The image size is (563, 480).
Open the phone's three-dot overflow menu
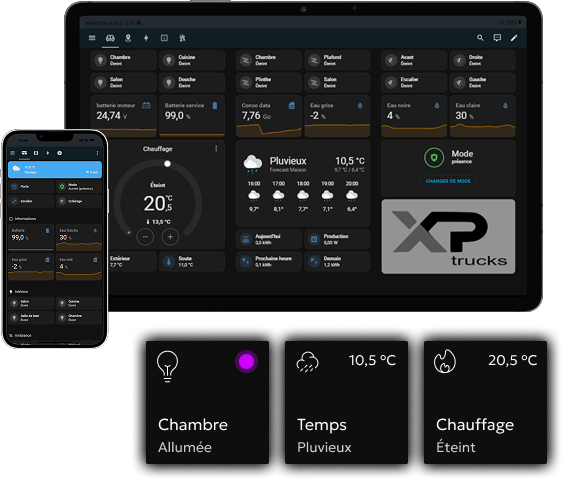(97, 153)
